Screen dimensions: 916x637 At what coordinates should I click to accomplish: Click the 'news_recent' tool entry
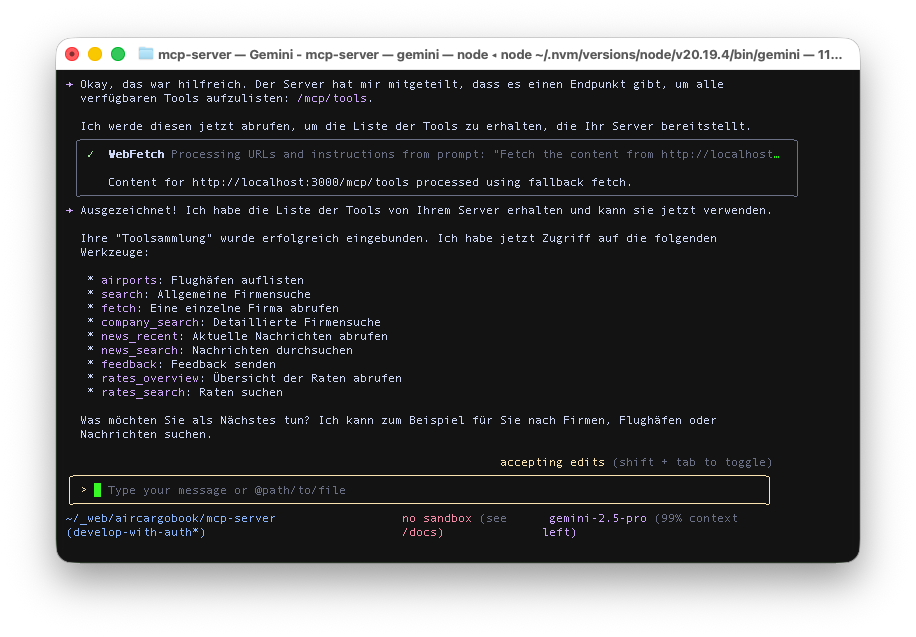pyautogui.click(x=140, y=336)
